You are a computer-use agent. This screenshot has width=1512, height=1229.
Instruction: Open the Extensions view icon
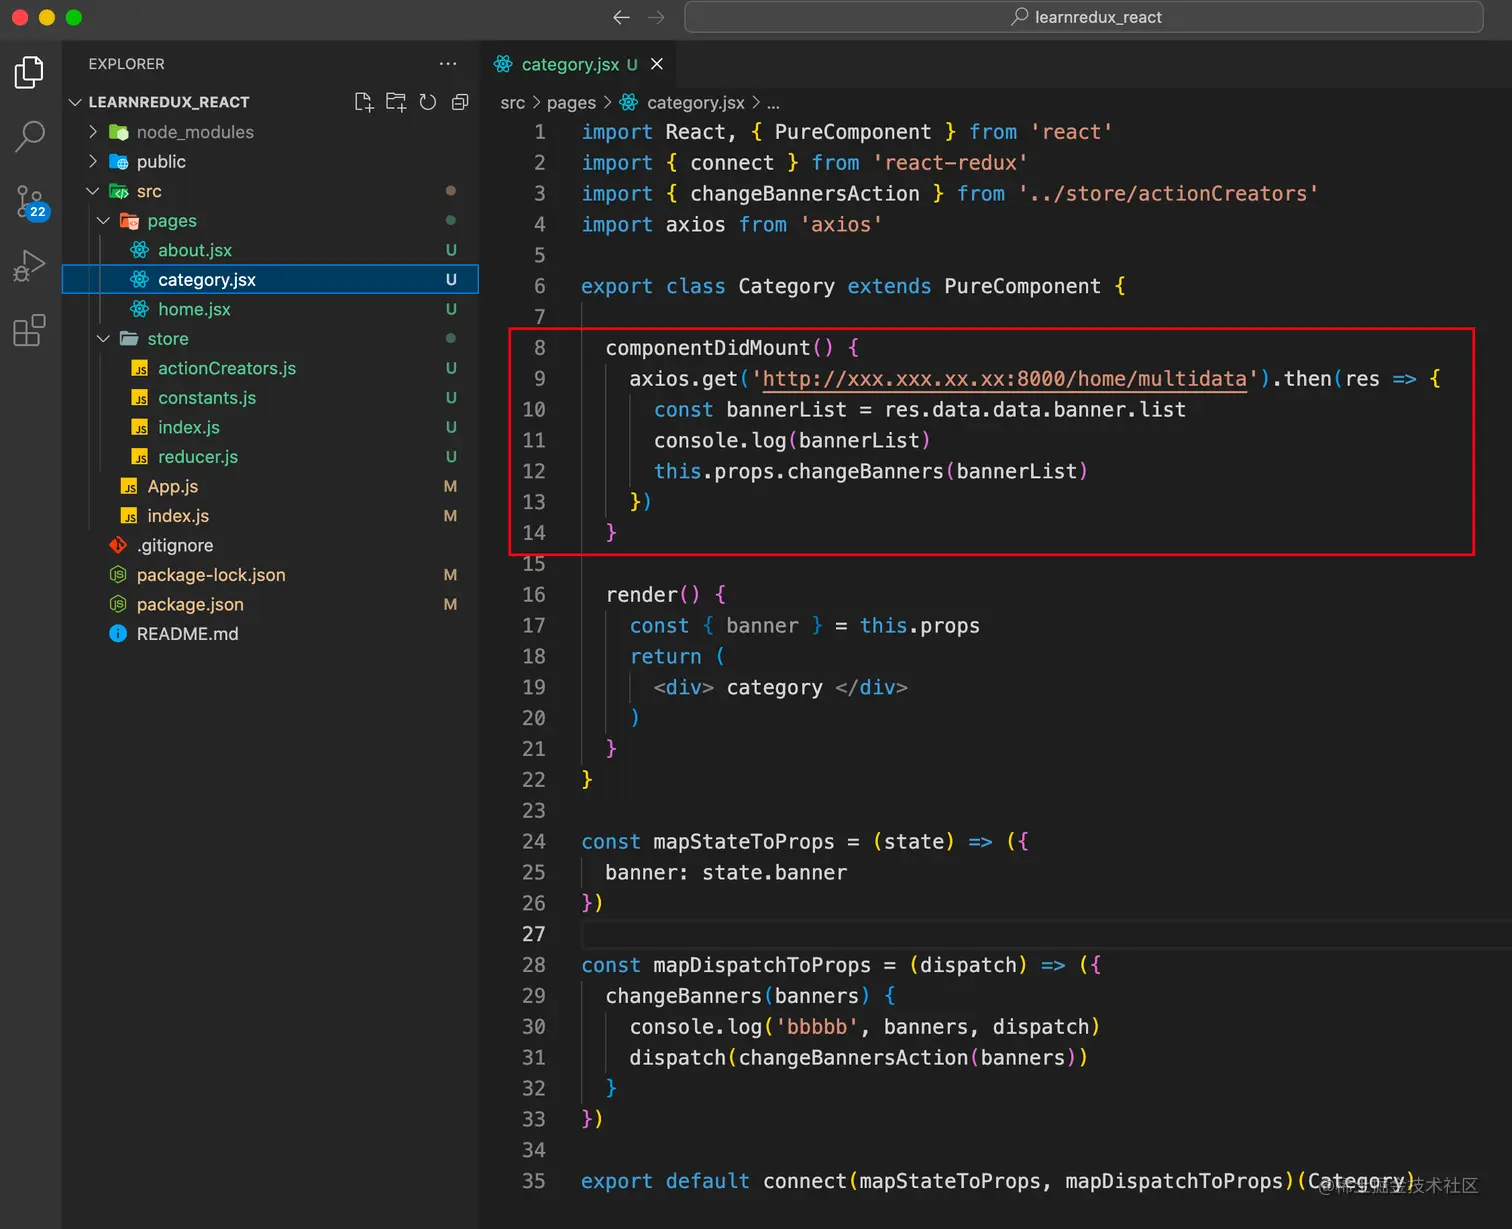coord(29,330)
